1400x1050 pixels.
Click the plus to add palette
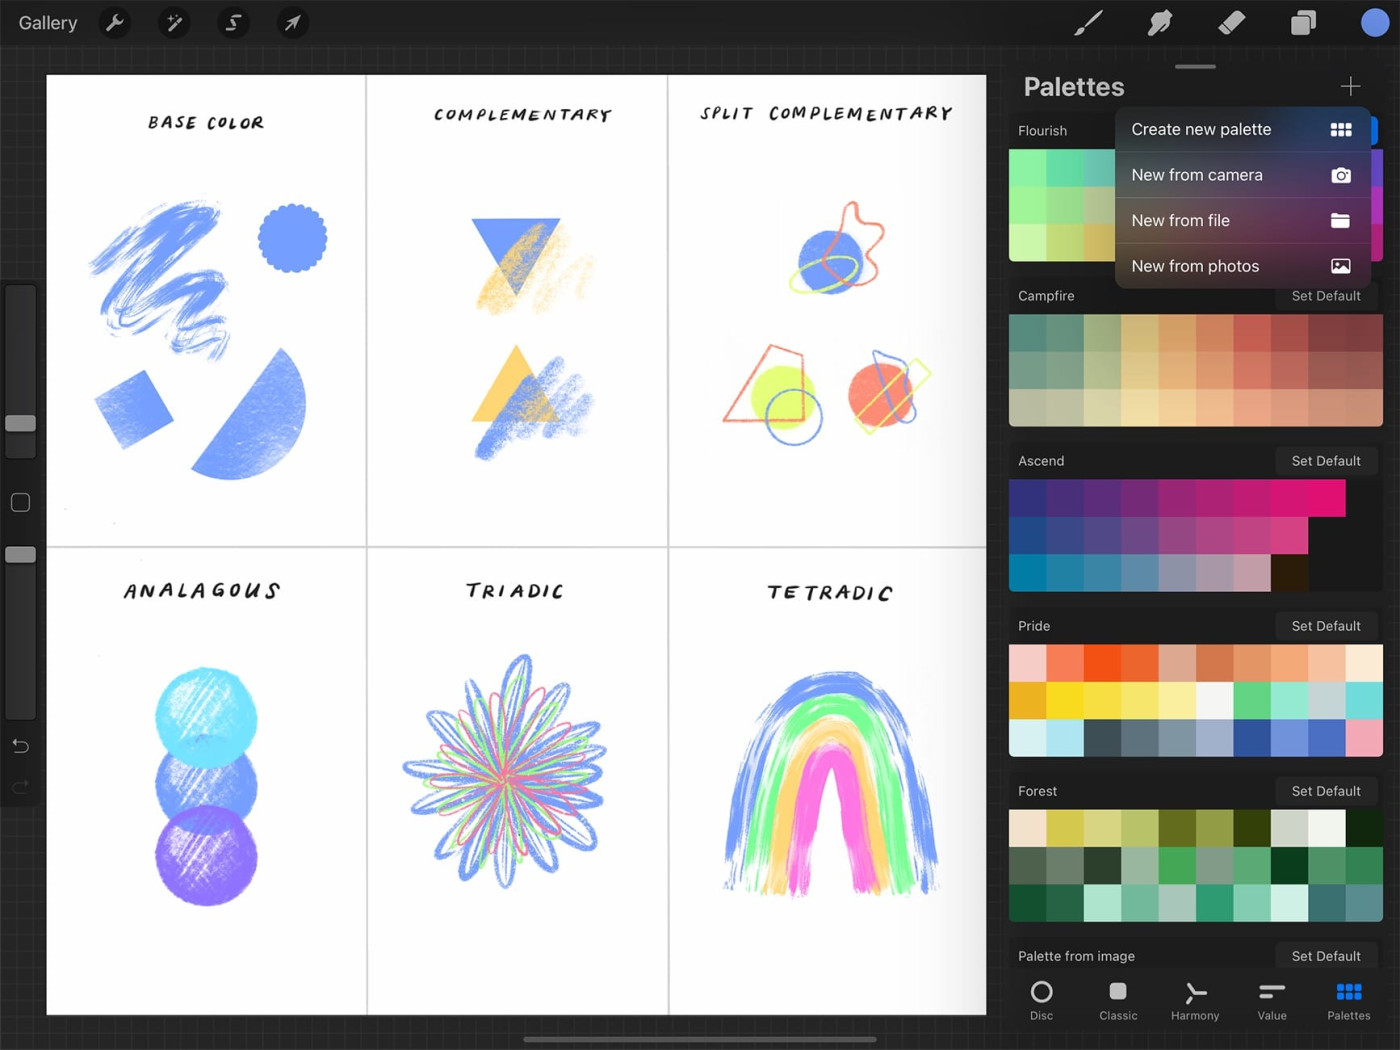(x=1350, y=87)
